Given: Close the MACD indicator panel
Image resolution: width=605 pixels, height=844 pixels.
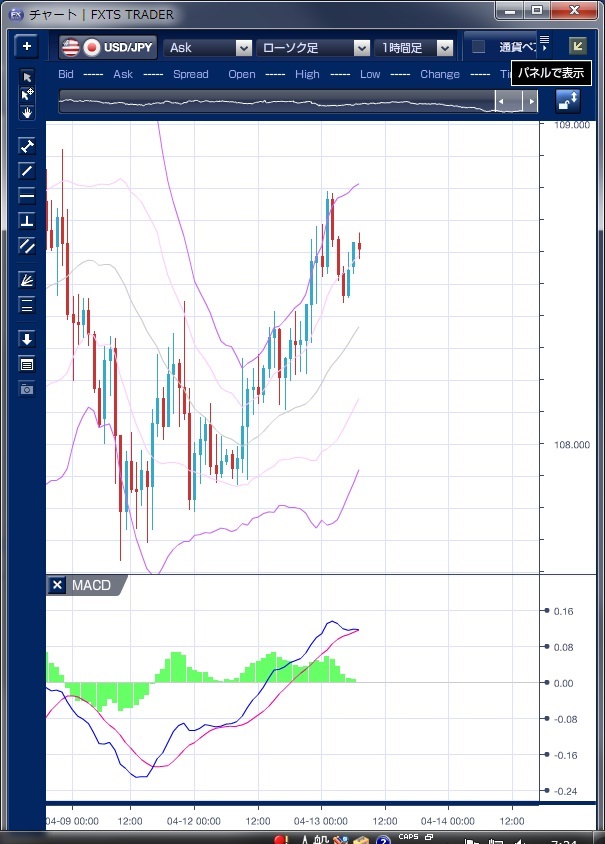Looking at the screenshot, I should [x=57, y=585].
